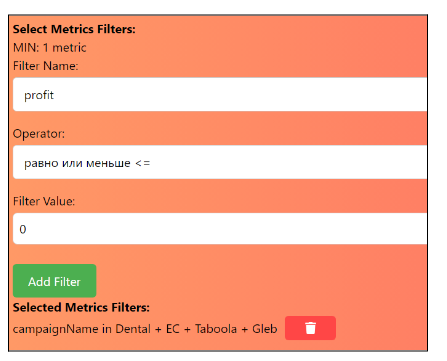Click the "Operator:" label
The width and height of the screenshot is (447, 361).
coord(39,134)
